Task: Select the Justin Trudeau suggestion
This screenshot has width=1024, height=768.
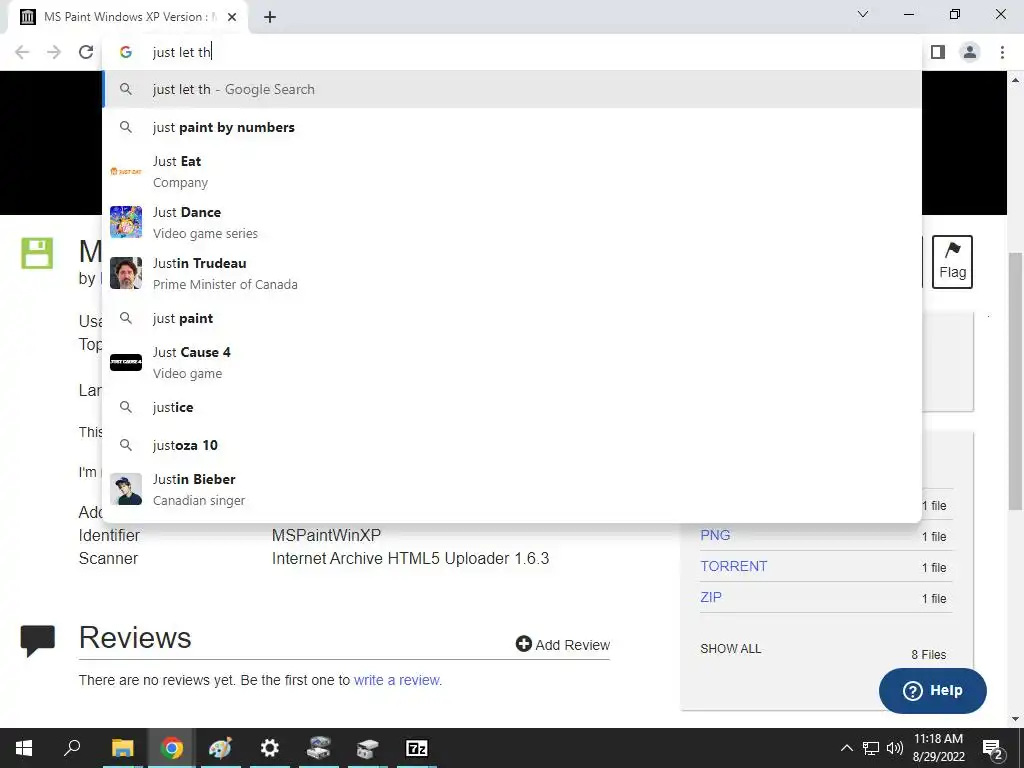Action: pos(512,274)
